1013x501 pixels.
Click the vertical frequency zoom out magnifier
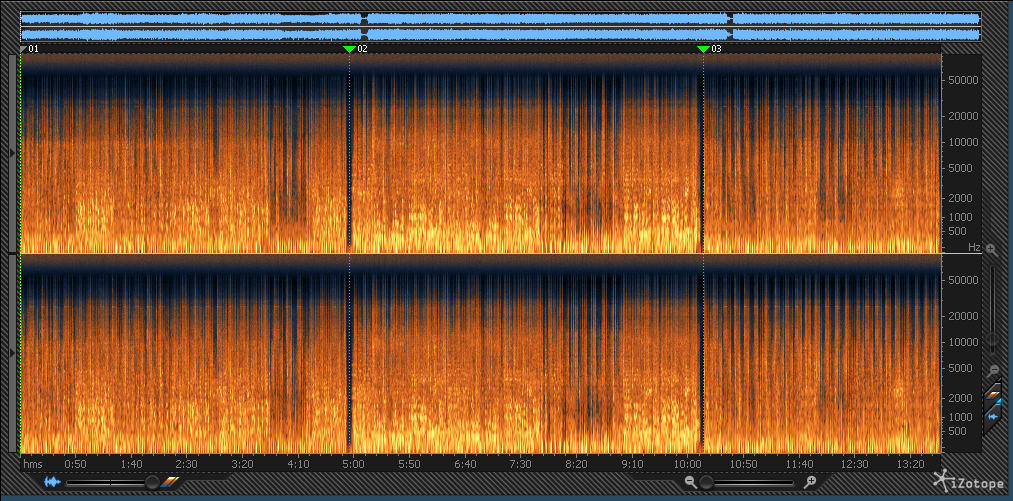[x=991, y=370]
